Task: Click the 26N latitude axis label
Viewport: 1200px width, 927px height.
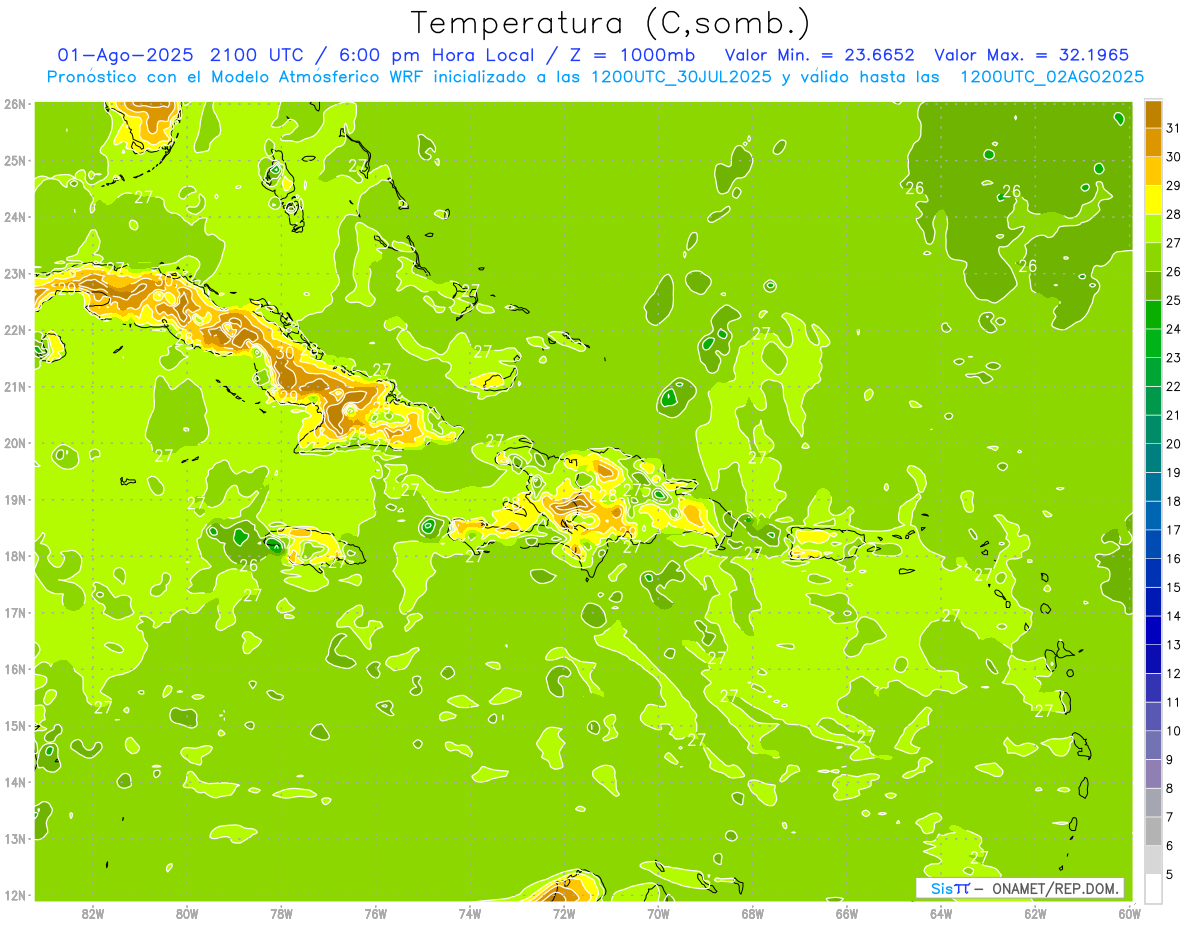Action: pos(15,104)
